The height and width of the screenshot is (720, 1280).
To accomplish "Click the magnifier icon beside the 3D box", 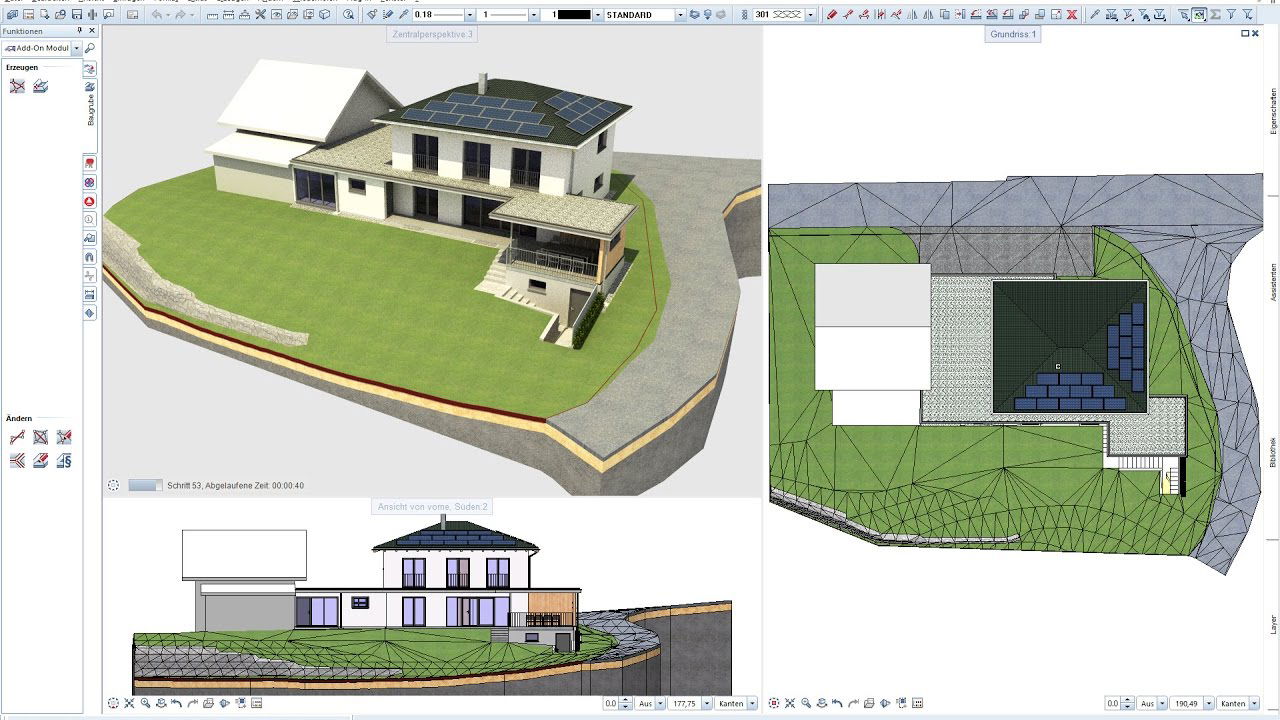I will [348, 15].
